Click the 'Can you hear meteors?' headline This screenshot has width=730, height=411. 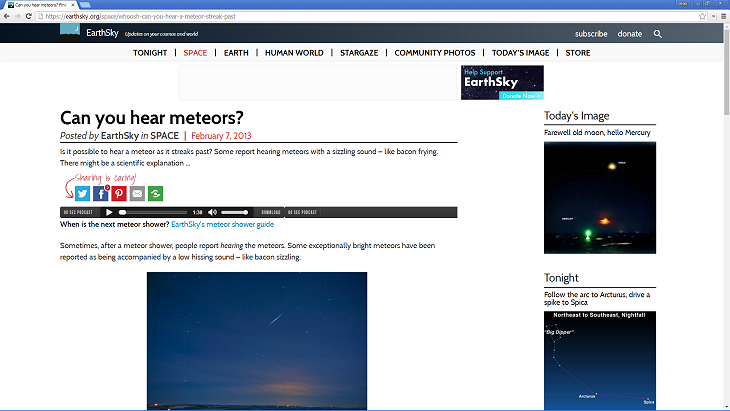pyautogui.click(x=152, y=118)
